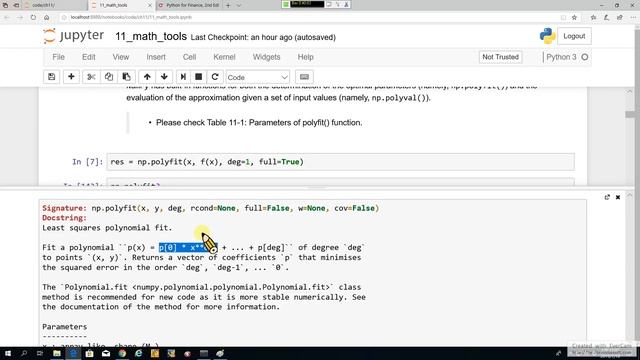Save notebook with the floppy disk icon

tap(51, 77)
